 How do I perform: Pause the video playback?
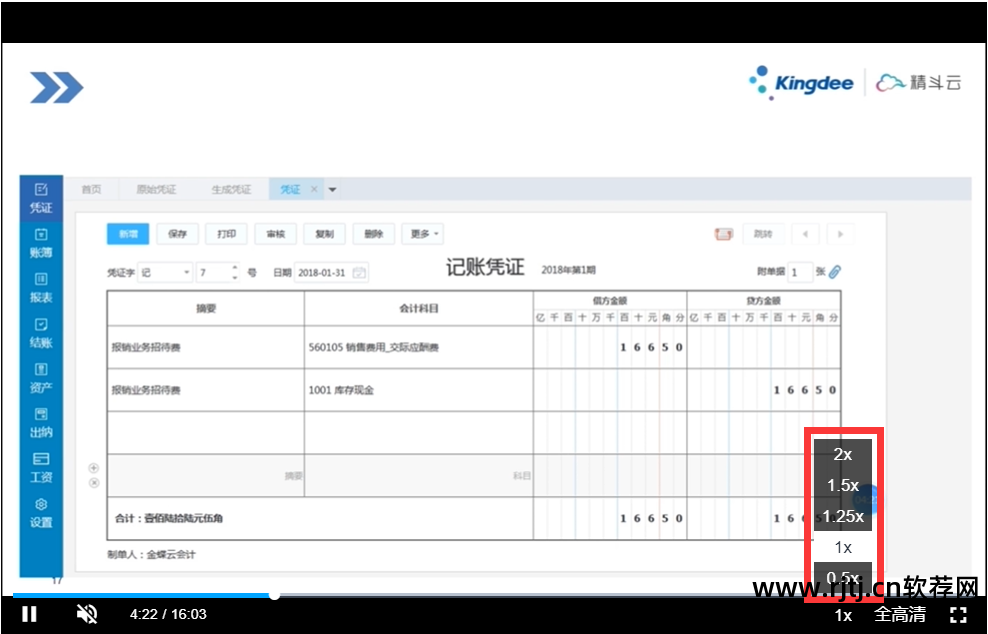click(x=29, y=614)
